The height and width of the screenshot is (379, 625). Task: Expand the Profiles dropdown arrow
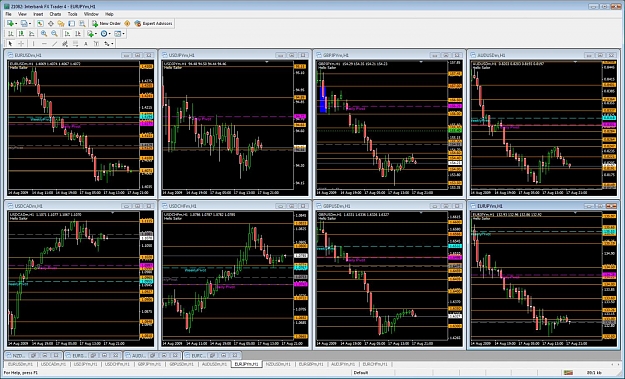coord(30,24)
